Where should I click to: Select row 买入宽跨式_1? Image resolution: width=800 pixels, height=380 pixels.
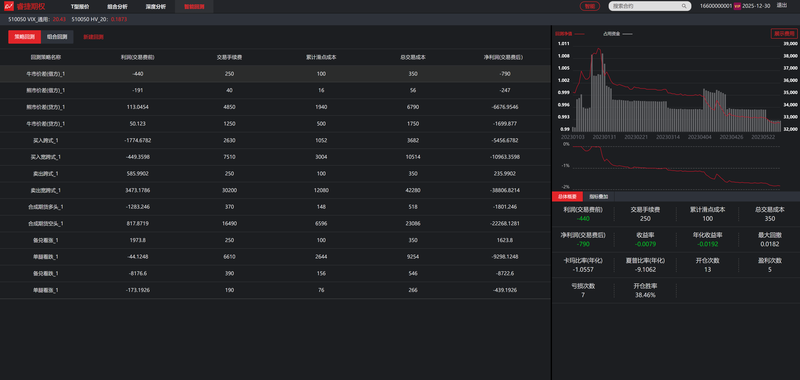[x=276, y=157]
